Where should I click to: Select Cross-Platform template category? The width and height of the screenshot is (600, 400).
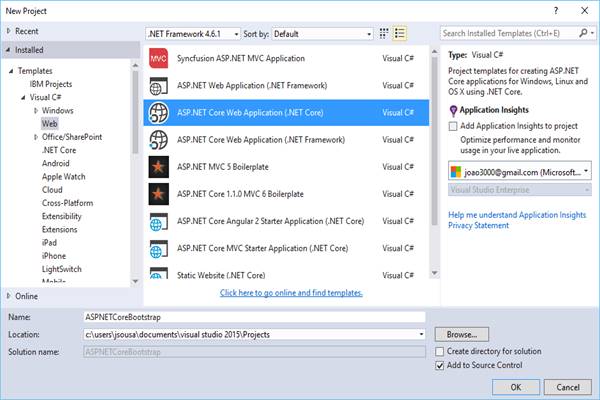[x=67, y=203]
